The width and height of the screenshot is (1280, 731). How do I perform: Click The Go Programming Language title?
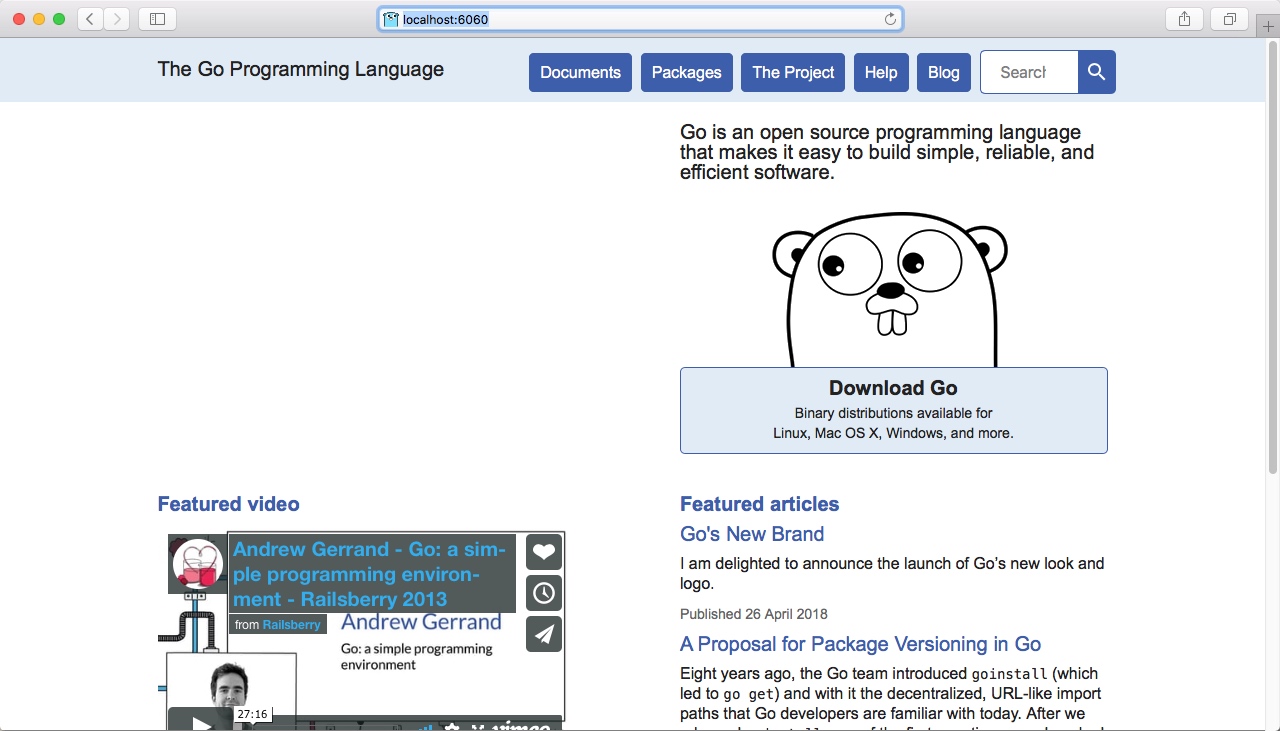(300, 69)
